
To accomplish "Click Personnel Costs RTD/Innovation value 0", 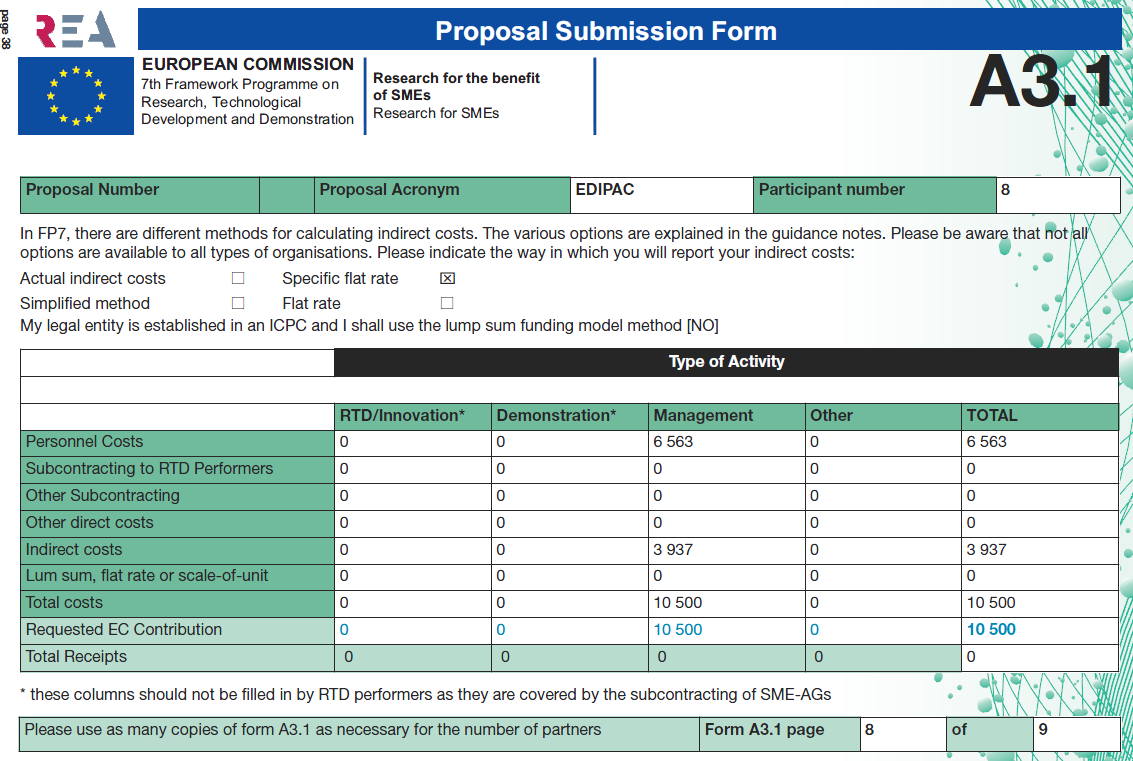I will 344,442.
